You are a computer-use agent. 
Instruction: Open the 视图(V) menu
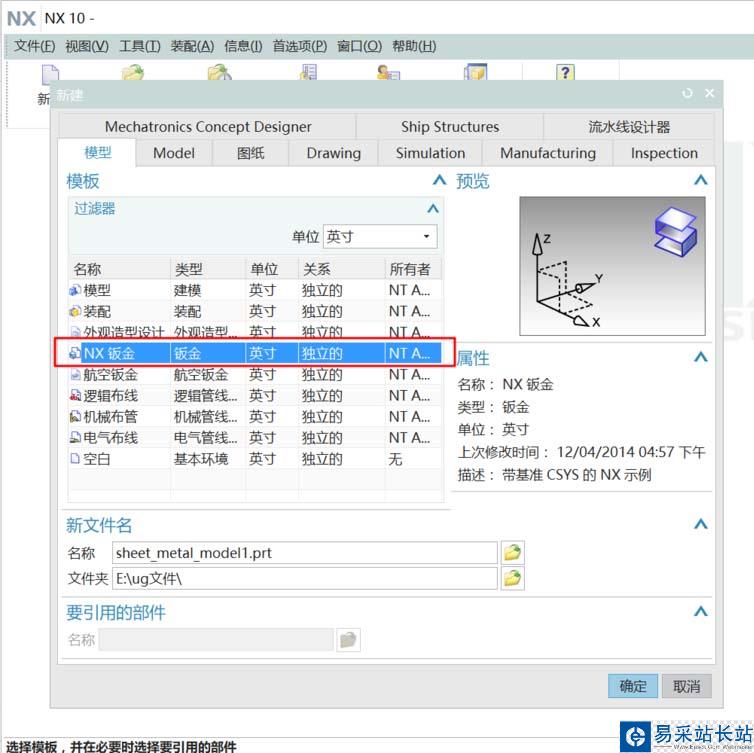click(87, 46)
